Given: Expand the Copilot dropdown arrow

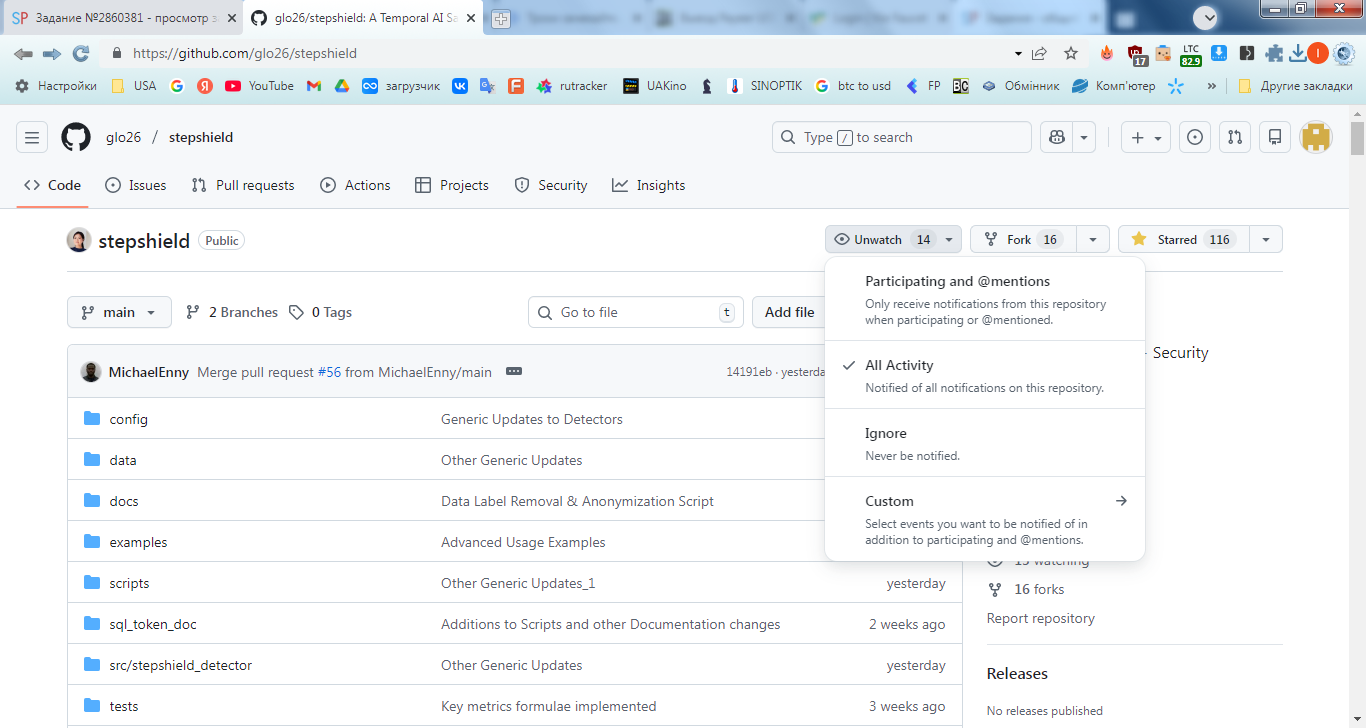Looking at the screenshot, I should pos(1085,137).
